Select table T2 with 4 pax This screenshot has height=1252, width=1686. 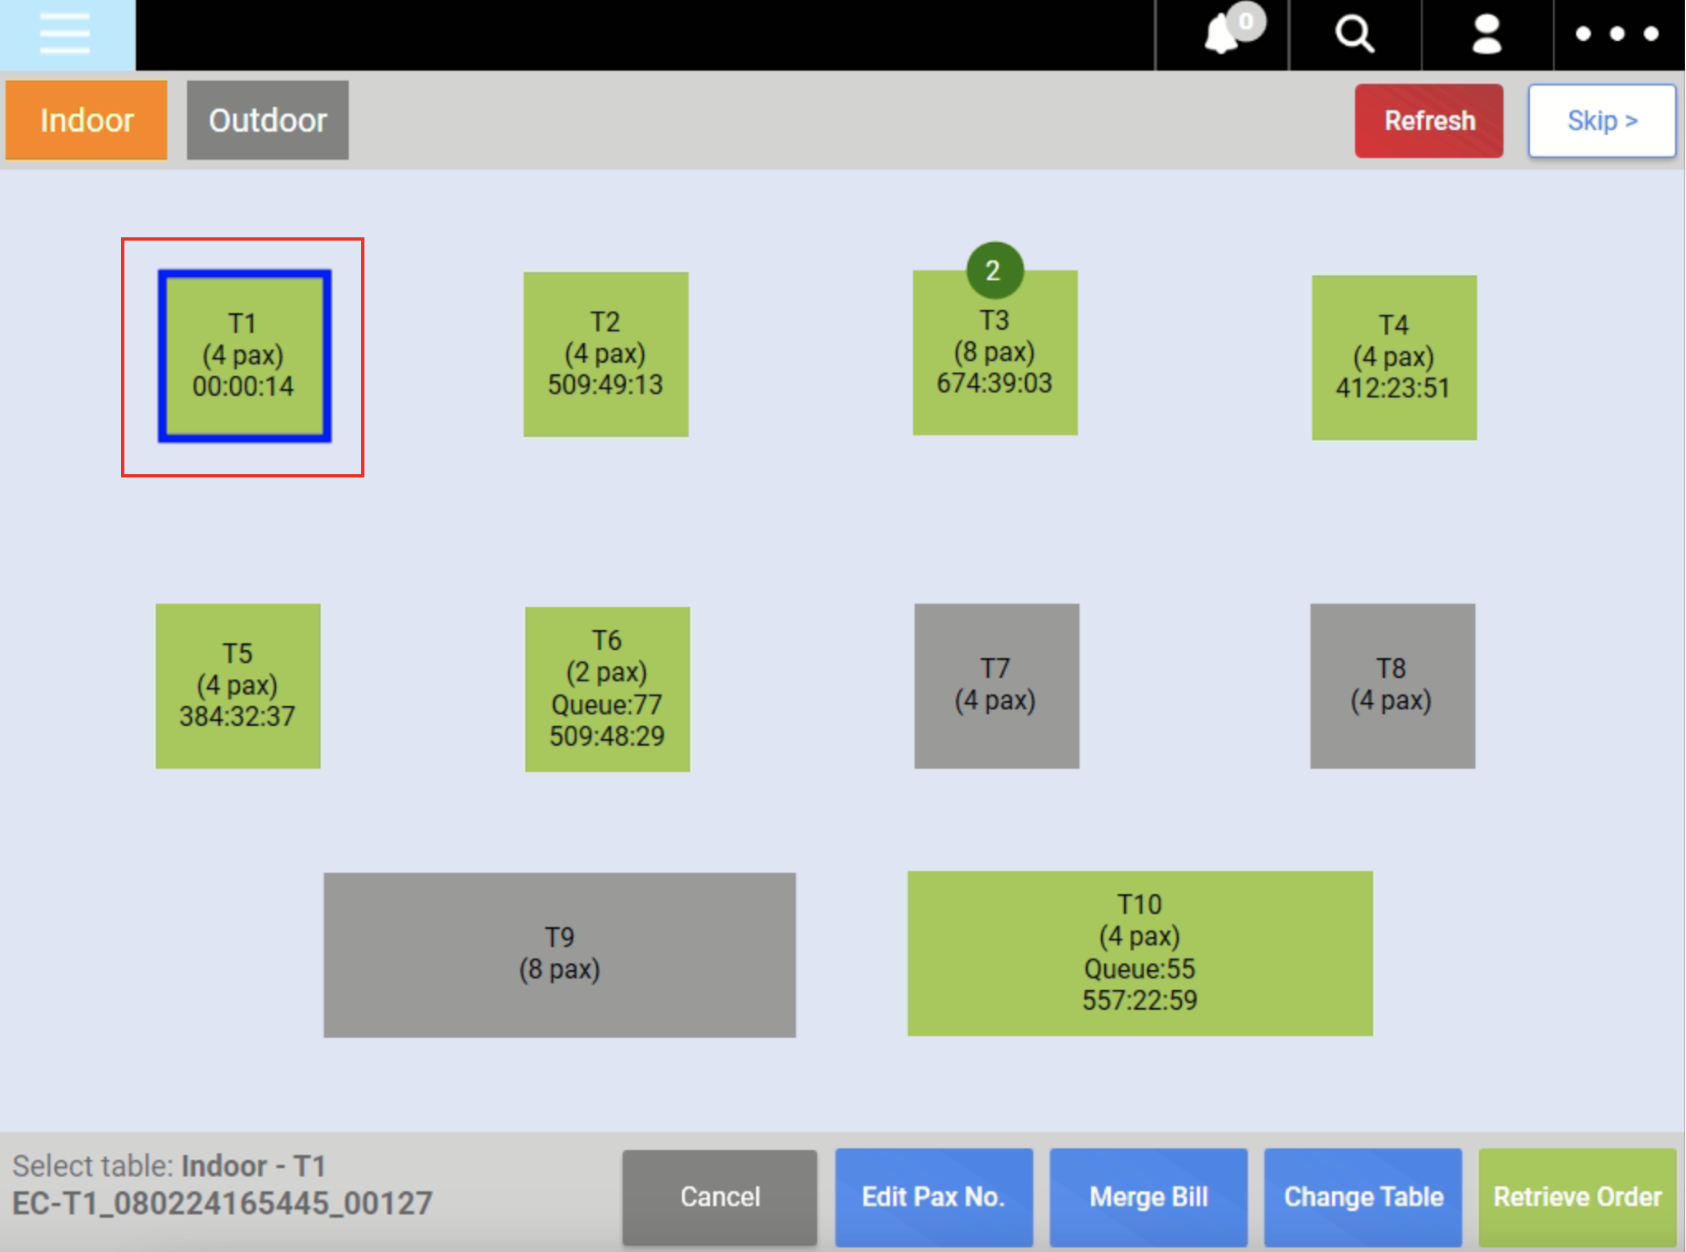(x=605, y=354)
